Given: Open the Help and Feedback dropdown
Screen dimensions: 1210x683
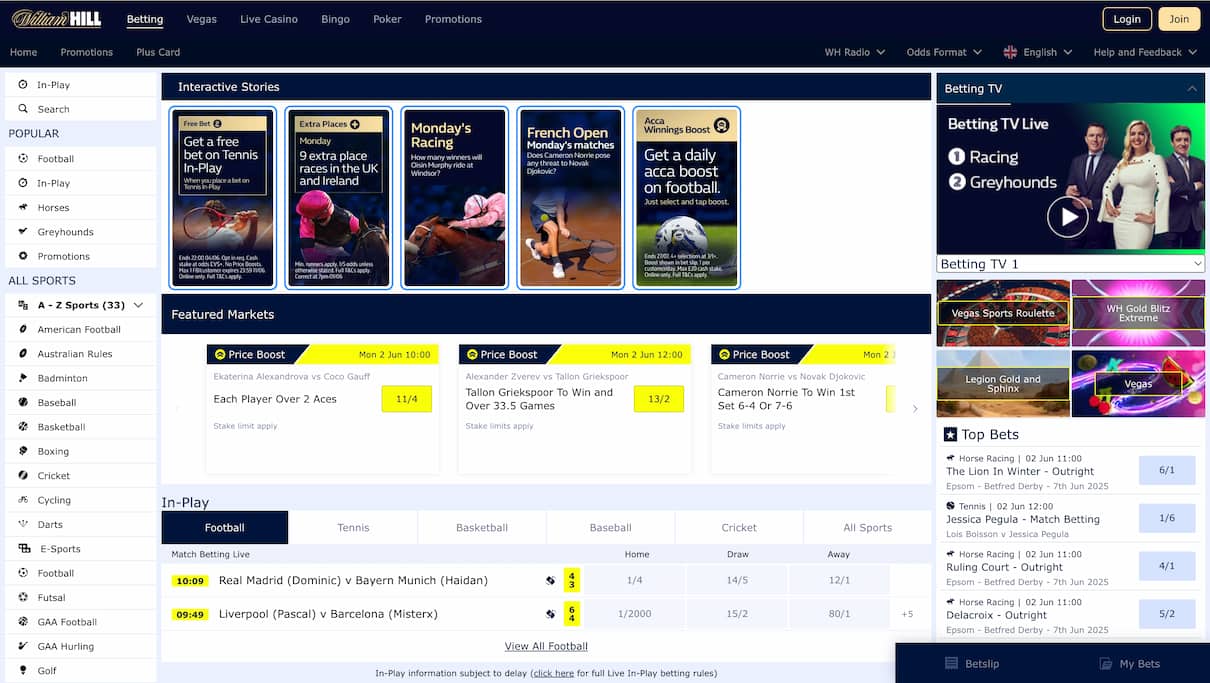Looking at the screenshot, I should (x=1146, y=52).
